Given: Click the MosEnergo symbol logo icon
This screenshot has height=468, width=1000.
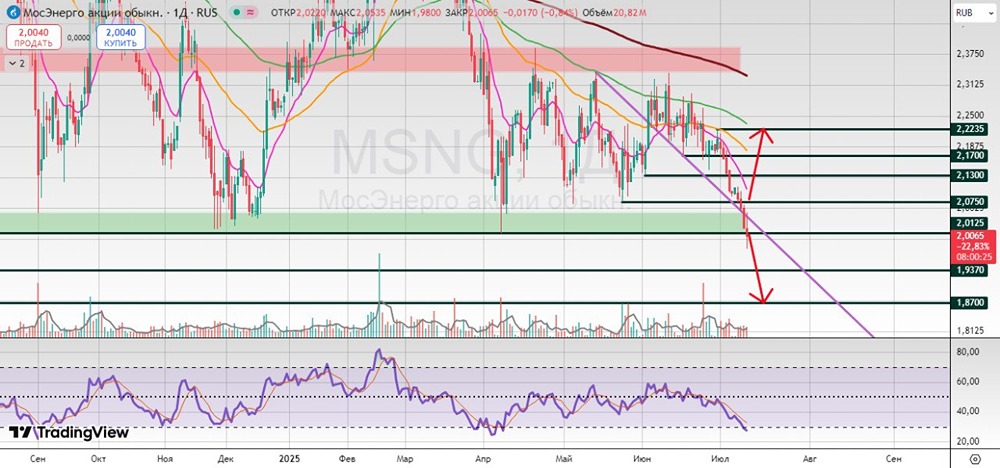Looking at the screenshot, I should (x=14, y=12).
